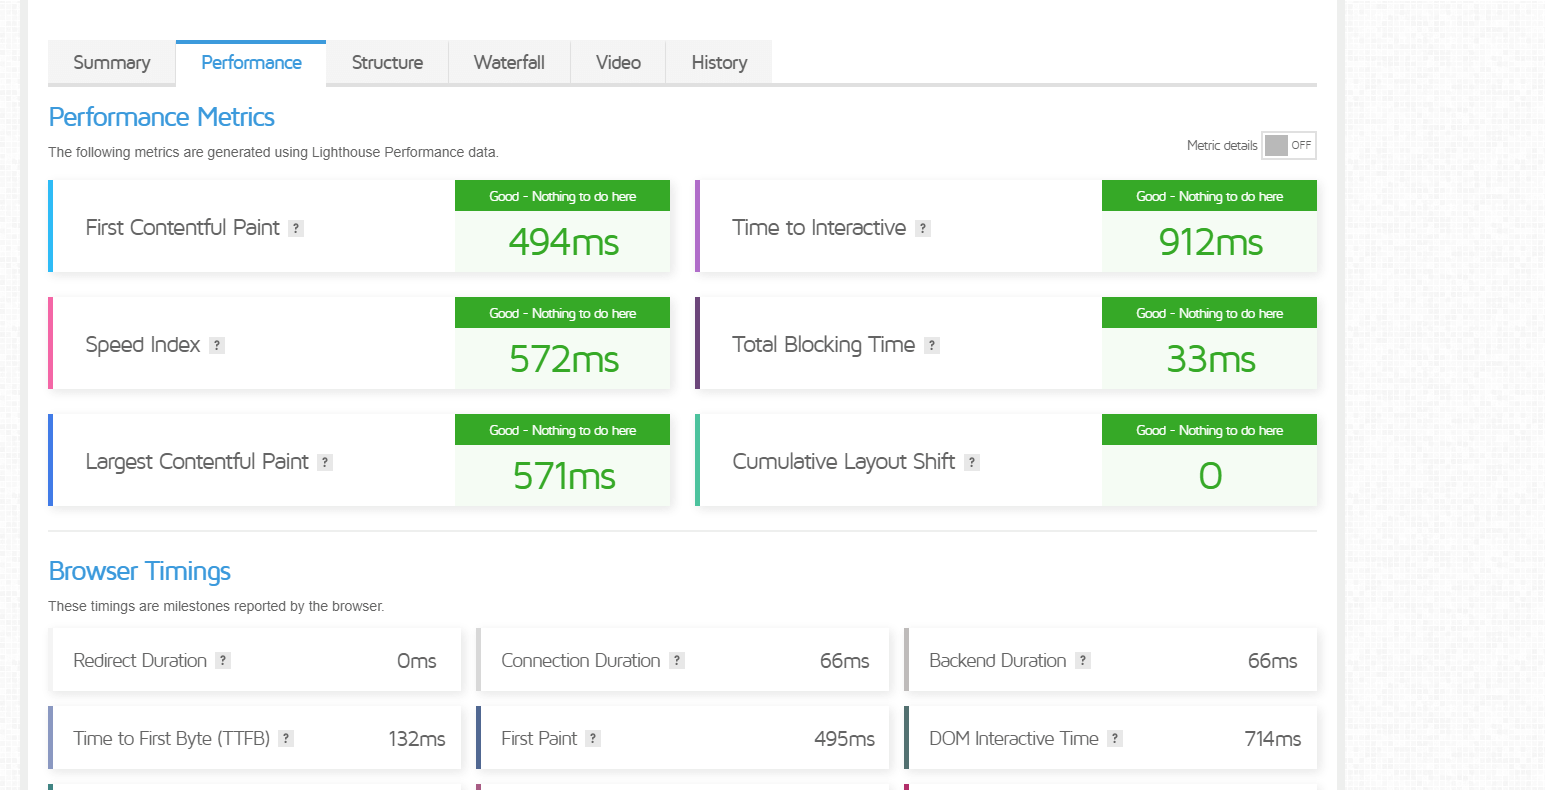Click the Connection Duration 66ms value
1545x790 pixels.
pos(845,661)
